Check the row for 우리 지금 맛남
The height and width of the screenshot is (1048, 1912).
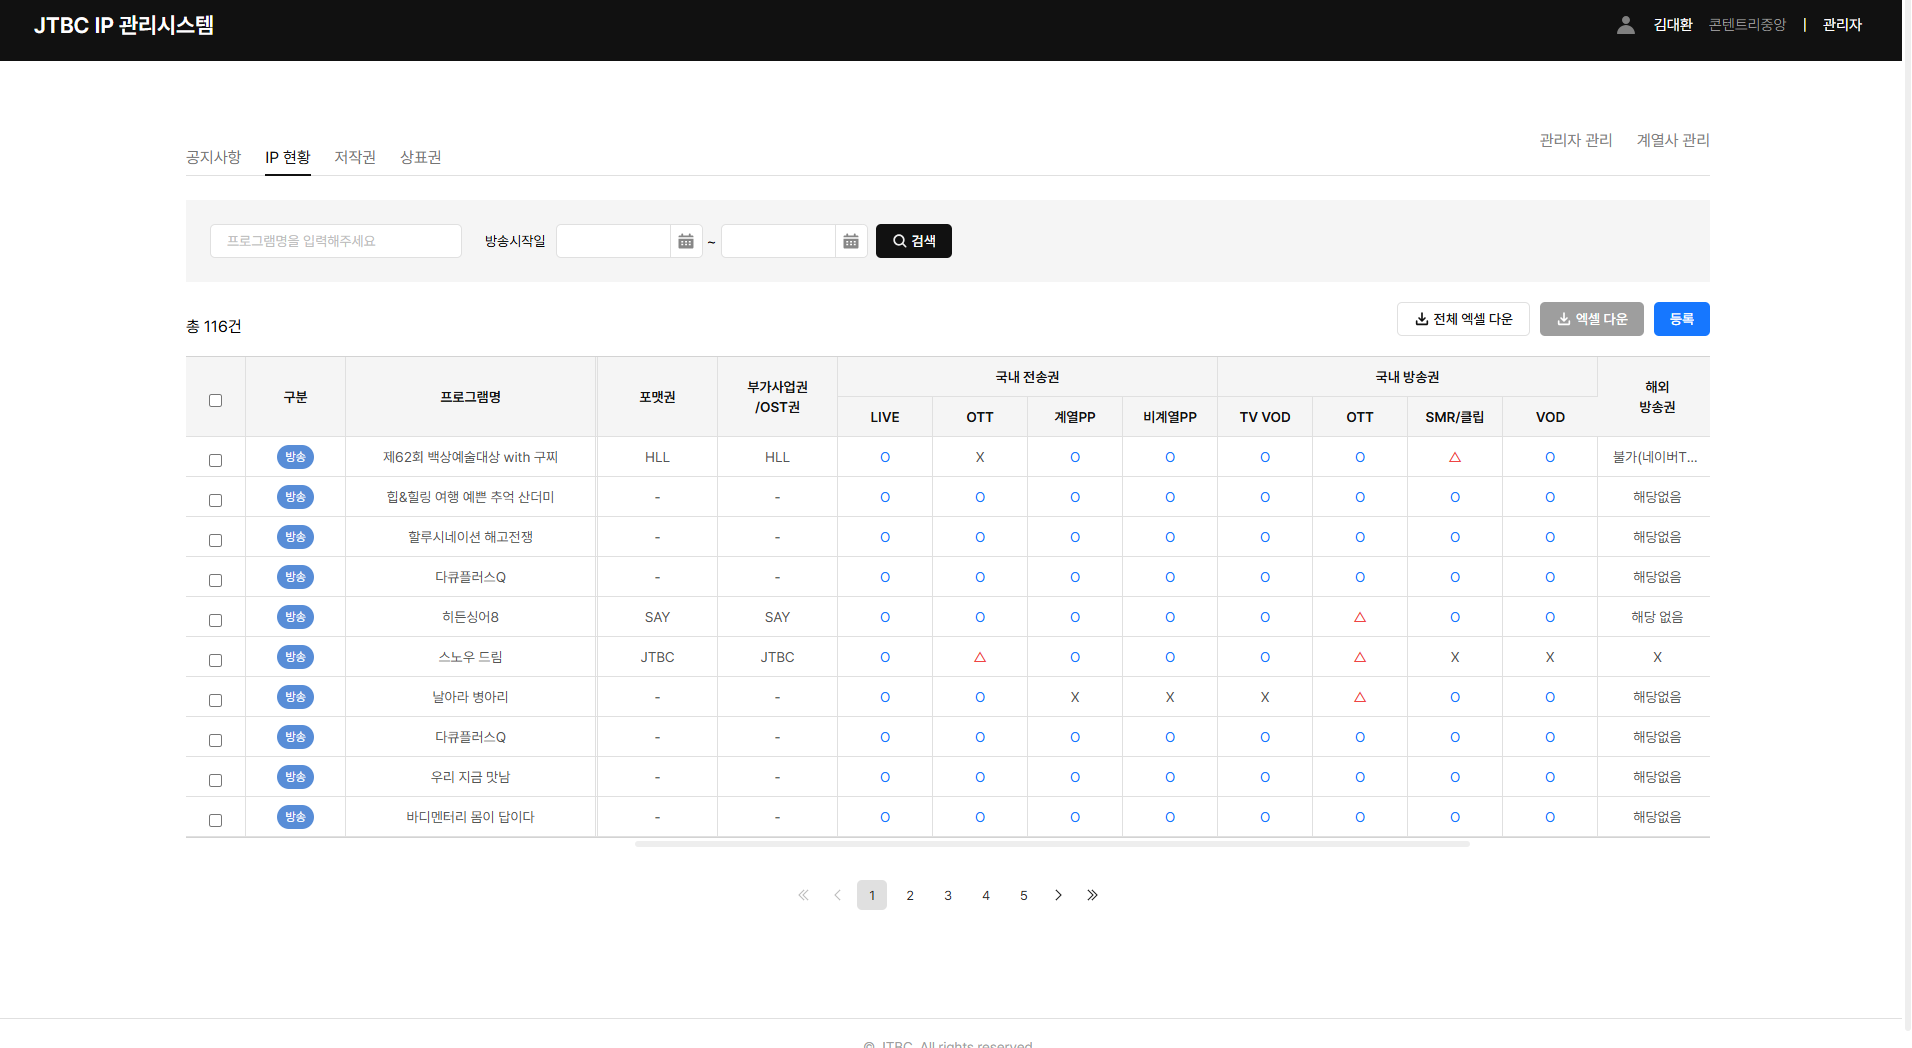coord(215,780)
